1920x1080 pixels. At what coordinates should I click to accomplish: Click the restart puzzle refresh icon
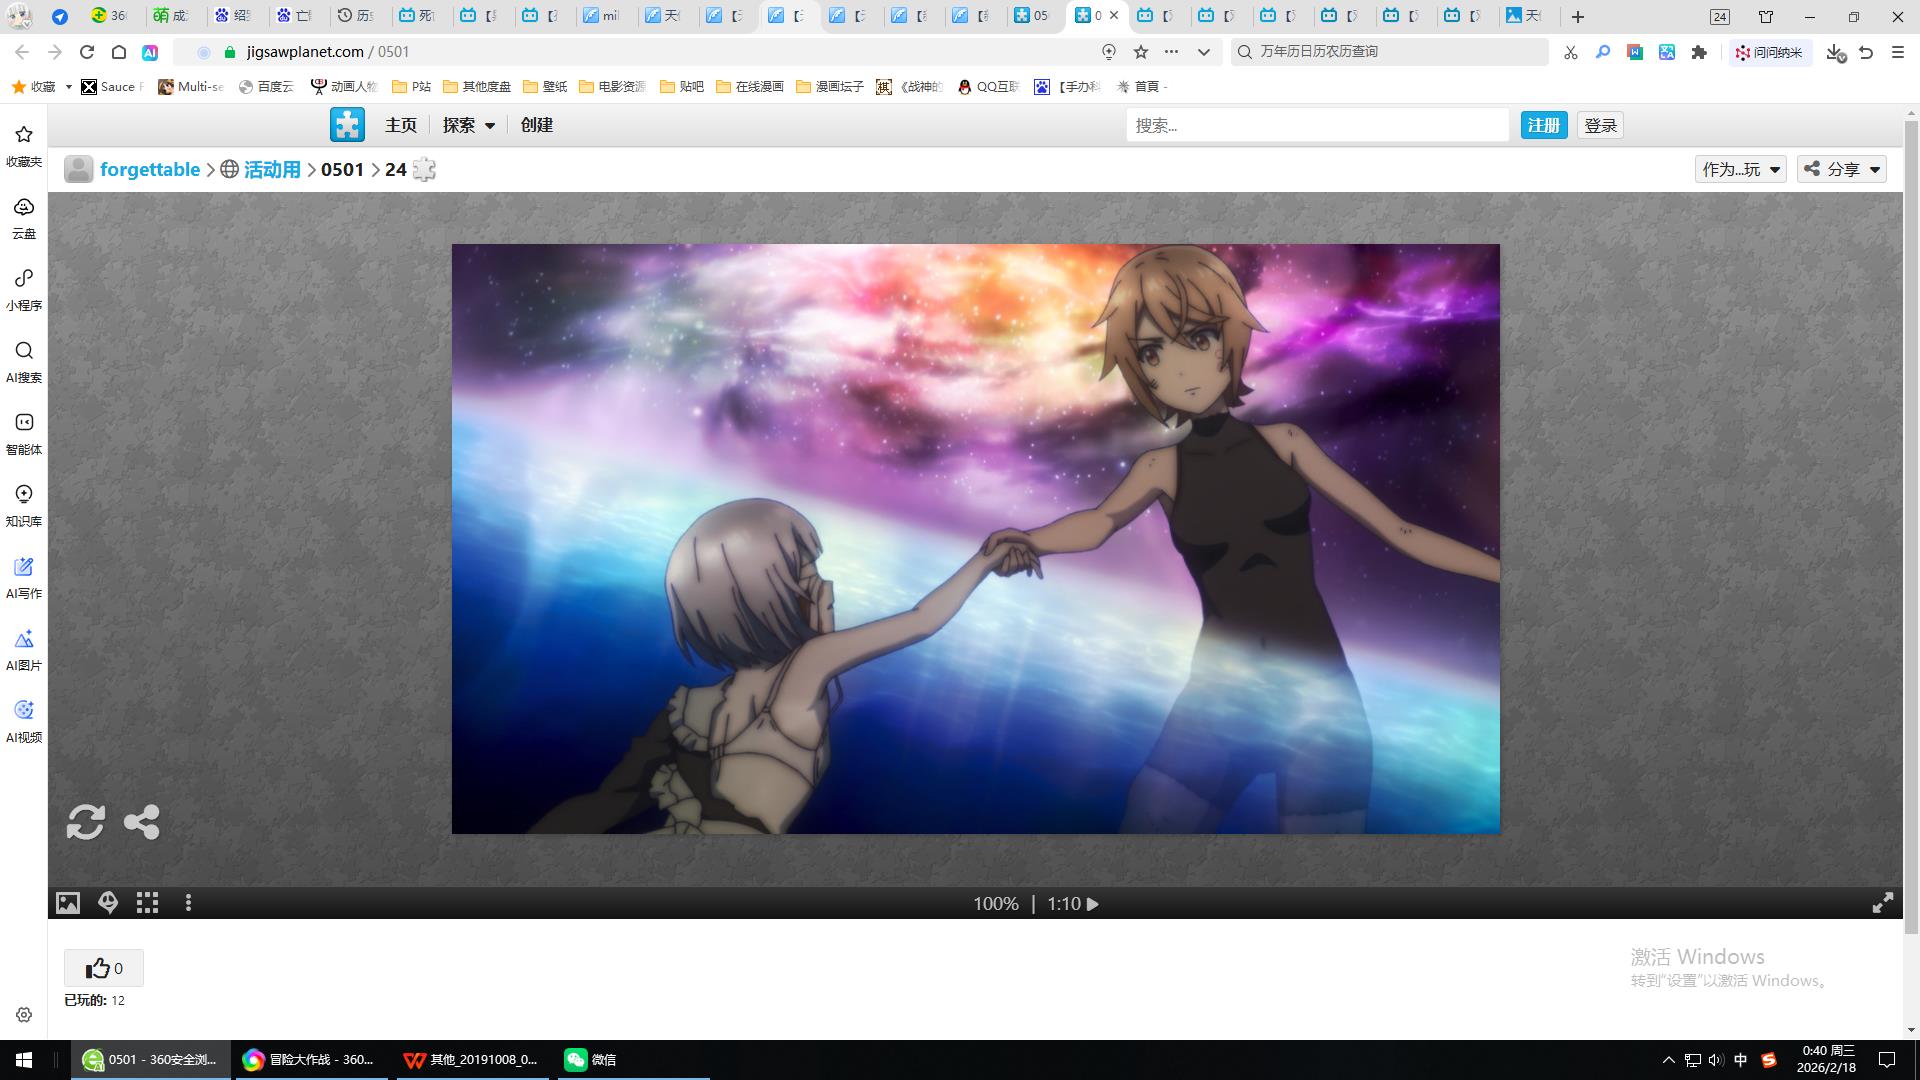[85, 822]
